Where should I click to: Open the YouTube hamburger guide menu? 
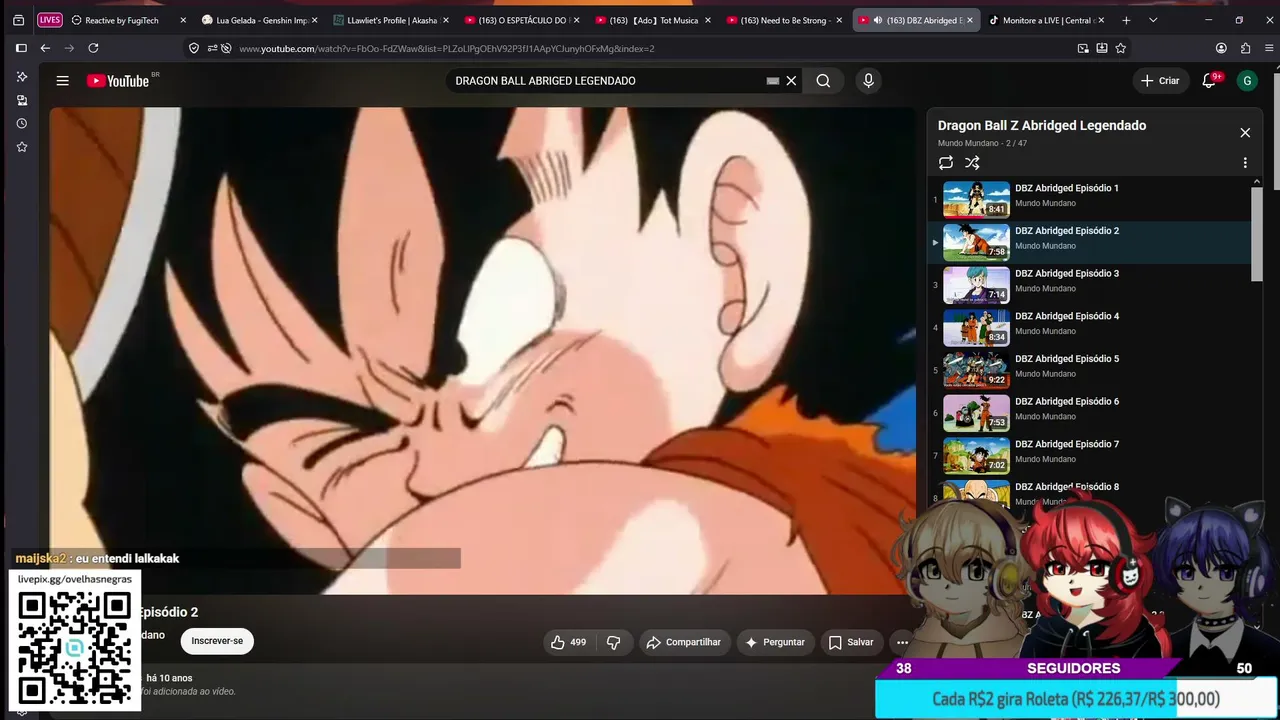click(62, 81)
